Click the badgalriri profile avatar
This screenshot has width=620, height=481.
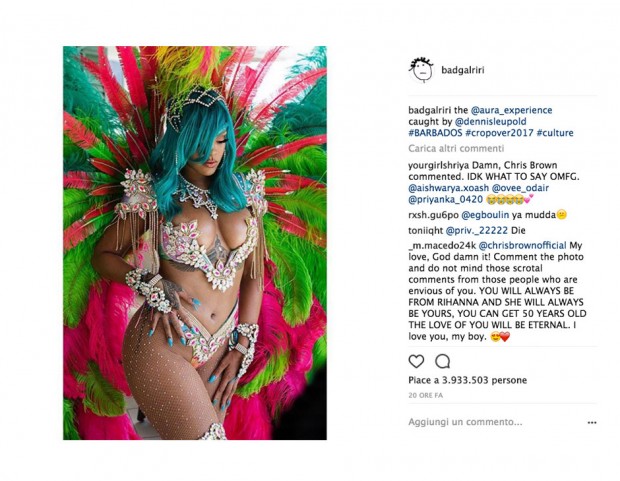point(421,70)
